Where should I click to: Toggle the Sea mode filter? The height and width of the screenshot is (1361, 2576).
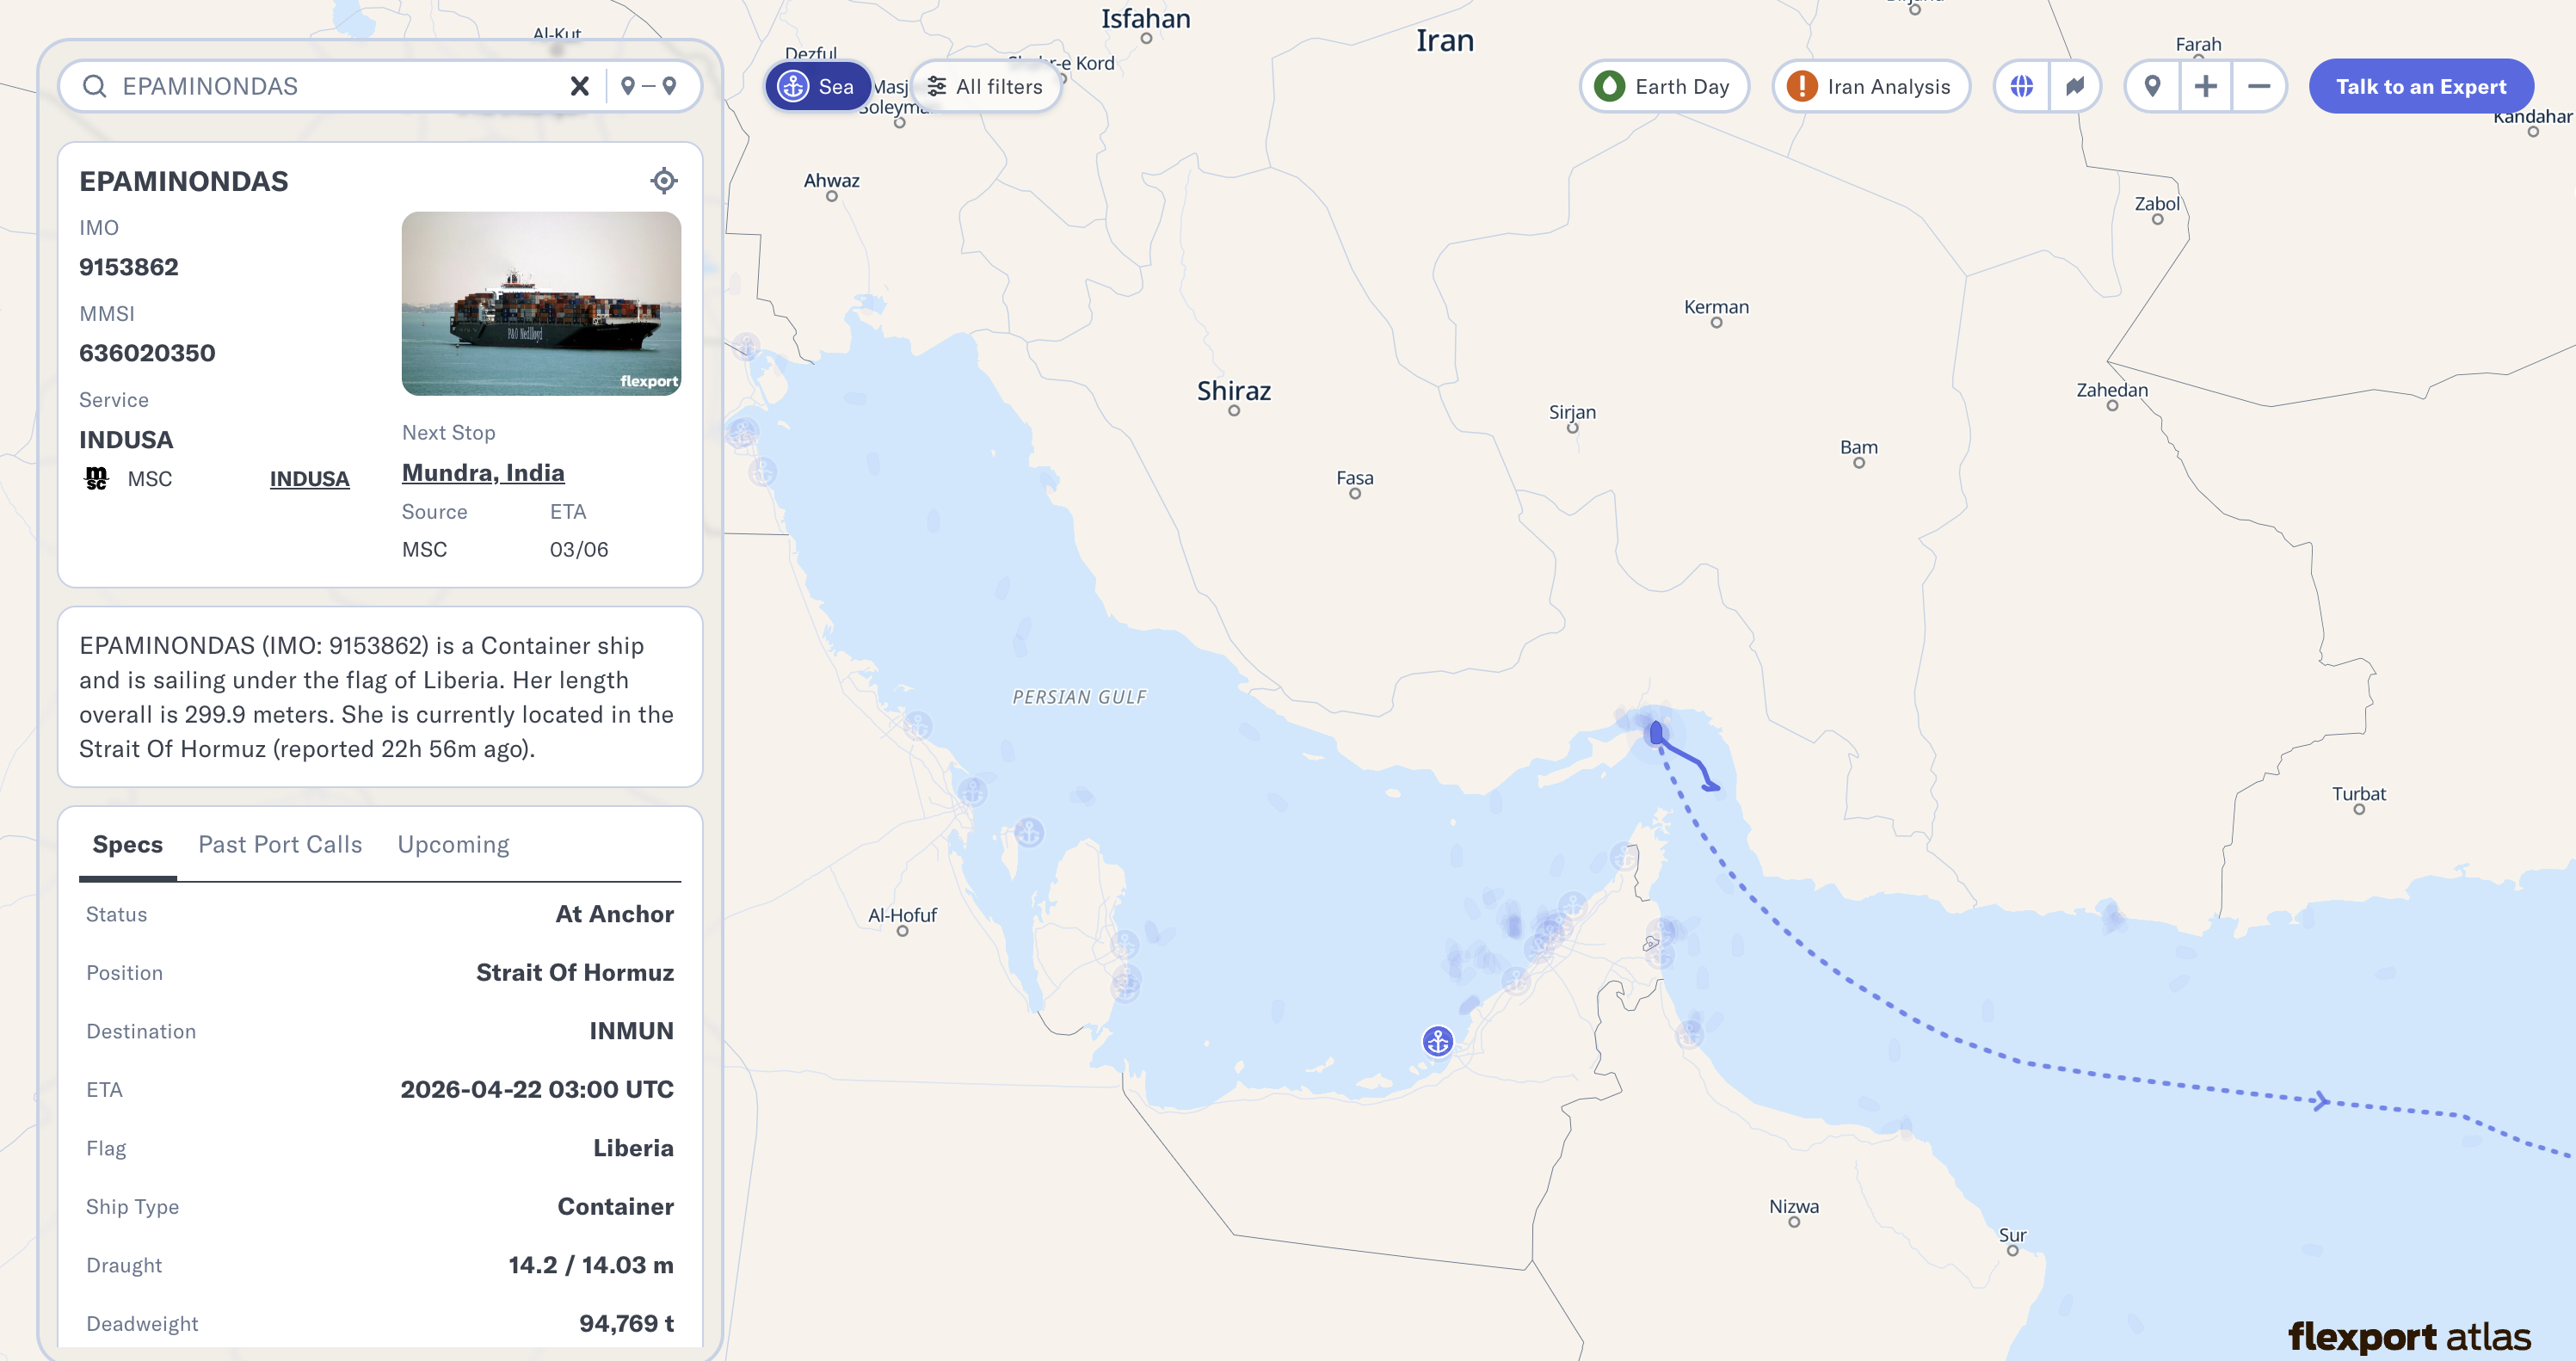point(817,86)
